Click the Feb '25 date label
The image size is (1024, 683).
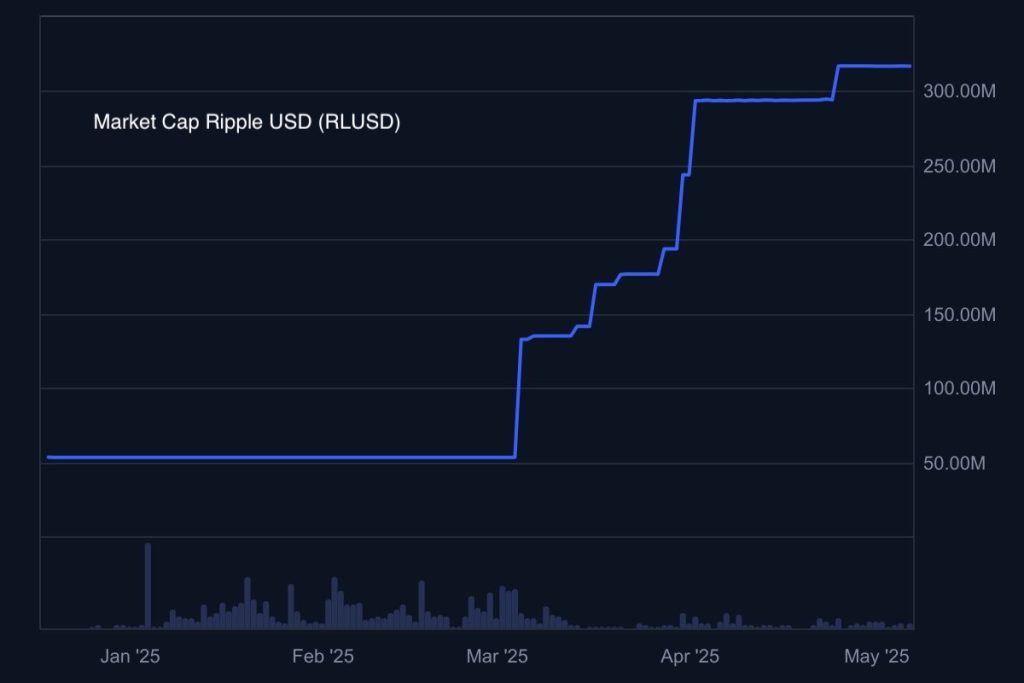(323, 656)
